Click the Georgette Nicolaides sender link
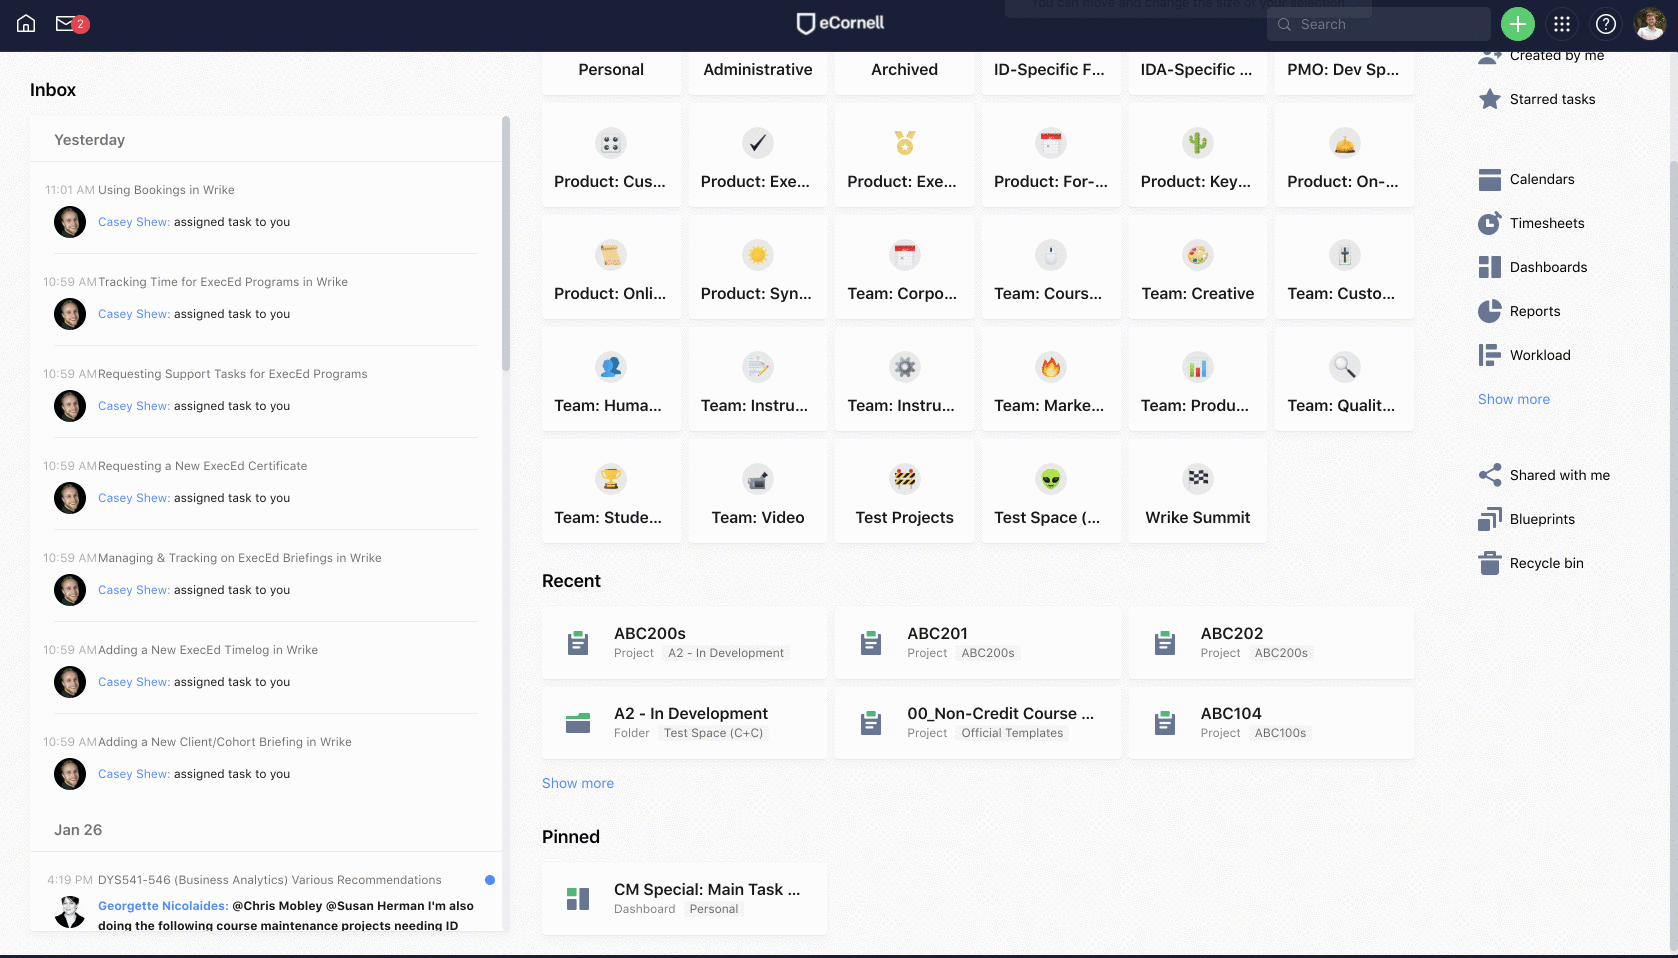 163,906
